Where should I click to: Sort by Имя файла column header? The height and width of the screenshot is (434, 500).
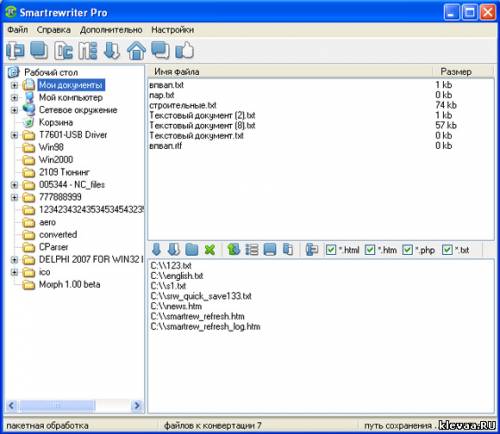290,71
